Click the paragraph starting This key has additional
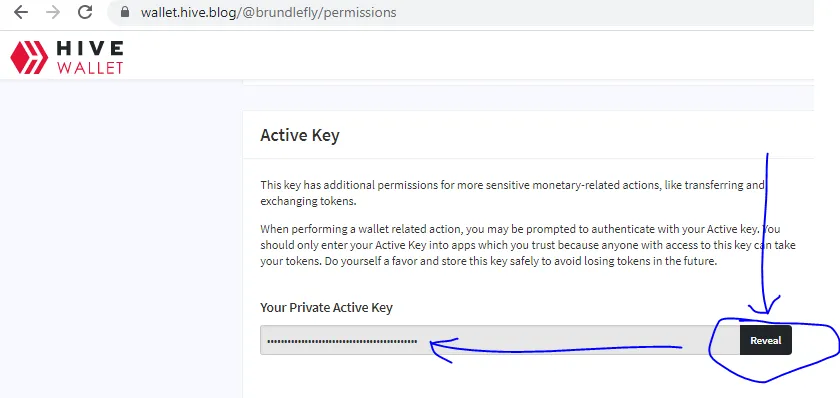This screenshot has width=840, height=398. [x=512, y=193]
